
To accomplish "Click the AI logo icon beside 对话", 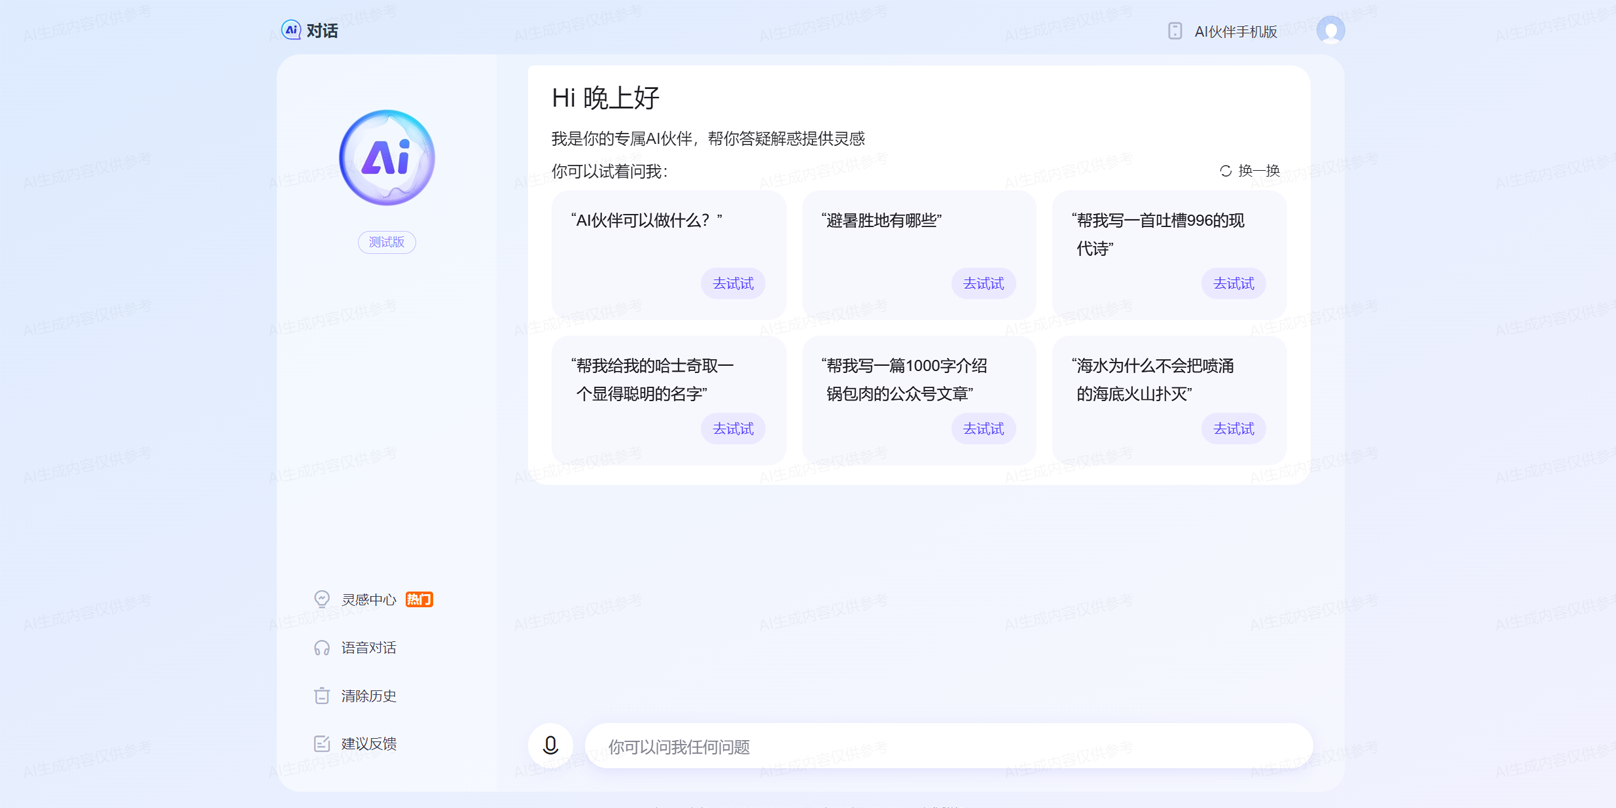I will tap(291, 30).
